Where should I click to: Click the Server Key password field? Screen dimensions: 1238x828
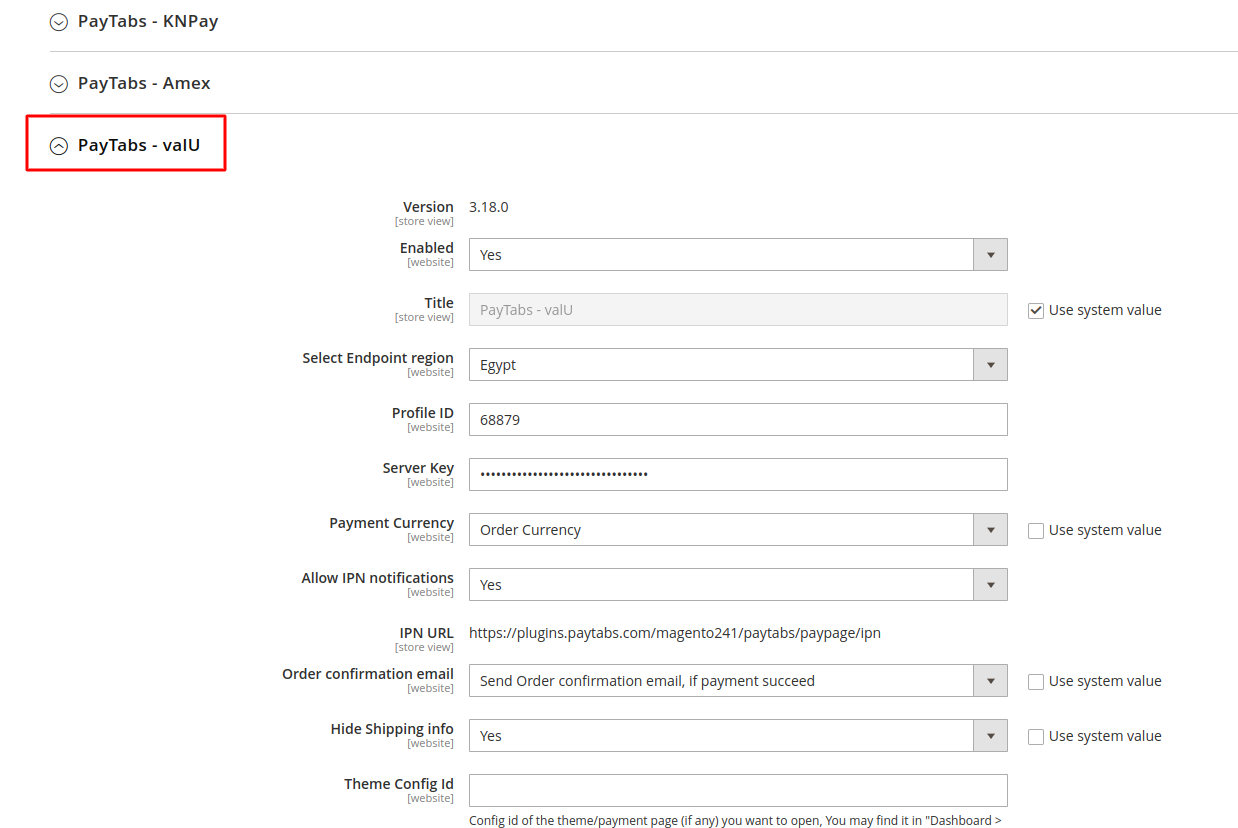click(x=738, y=475)
